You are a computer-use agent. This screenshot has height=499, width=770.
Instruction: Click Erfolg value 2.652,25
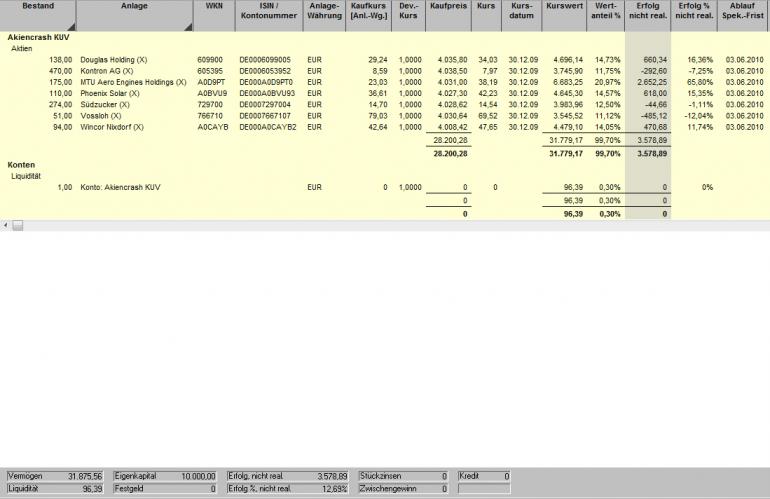pos(652,83)
